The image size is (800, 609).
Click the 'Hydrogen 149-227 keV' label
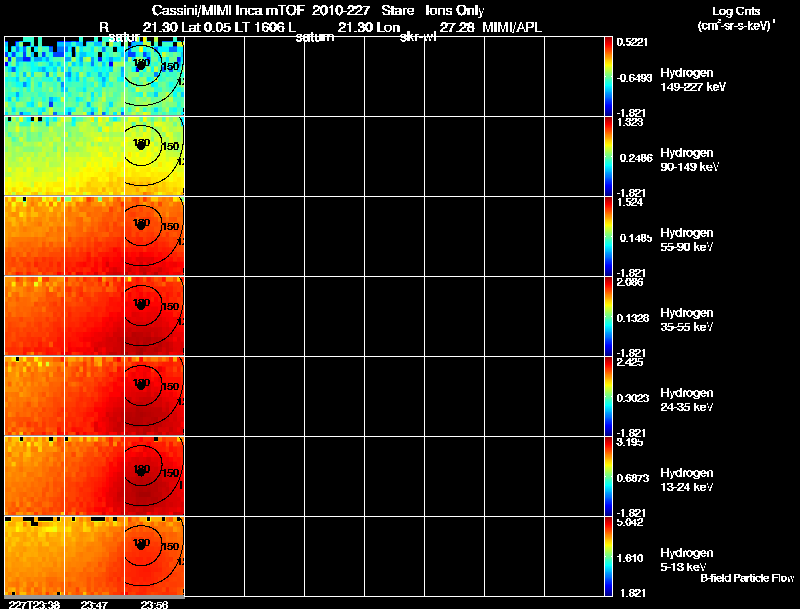693,80
